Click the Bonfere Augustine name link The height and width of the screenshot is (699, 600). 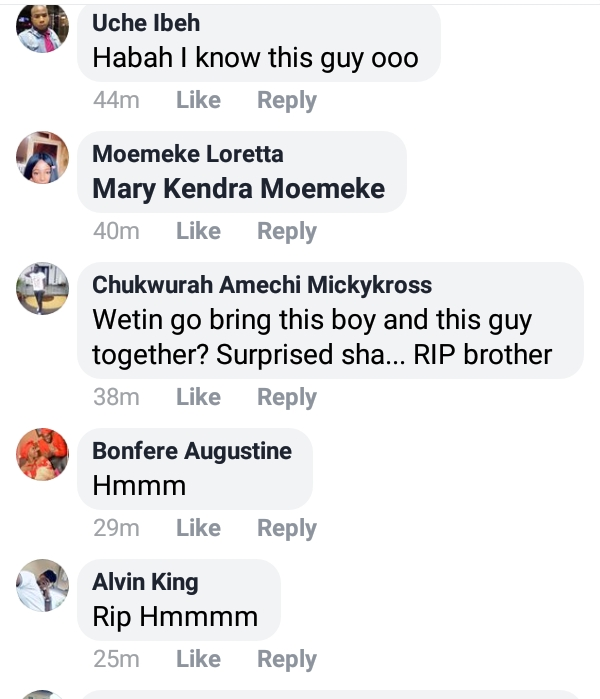pyautogui.click(x=192, y=451)
